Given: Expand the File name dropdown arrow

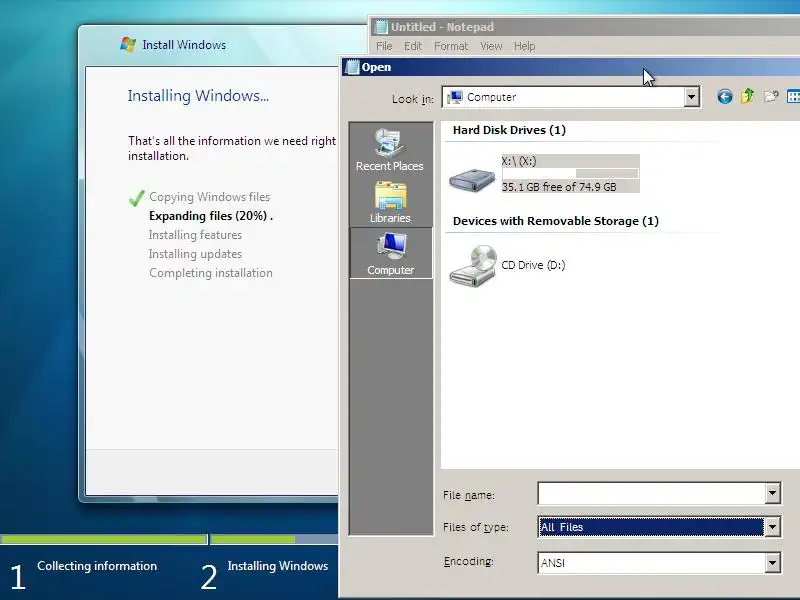Looking at the screenshot, I should pos(772,493).
